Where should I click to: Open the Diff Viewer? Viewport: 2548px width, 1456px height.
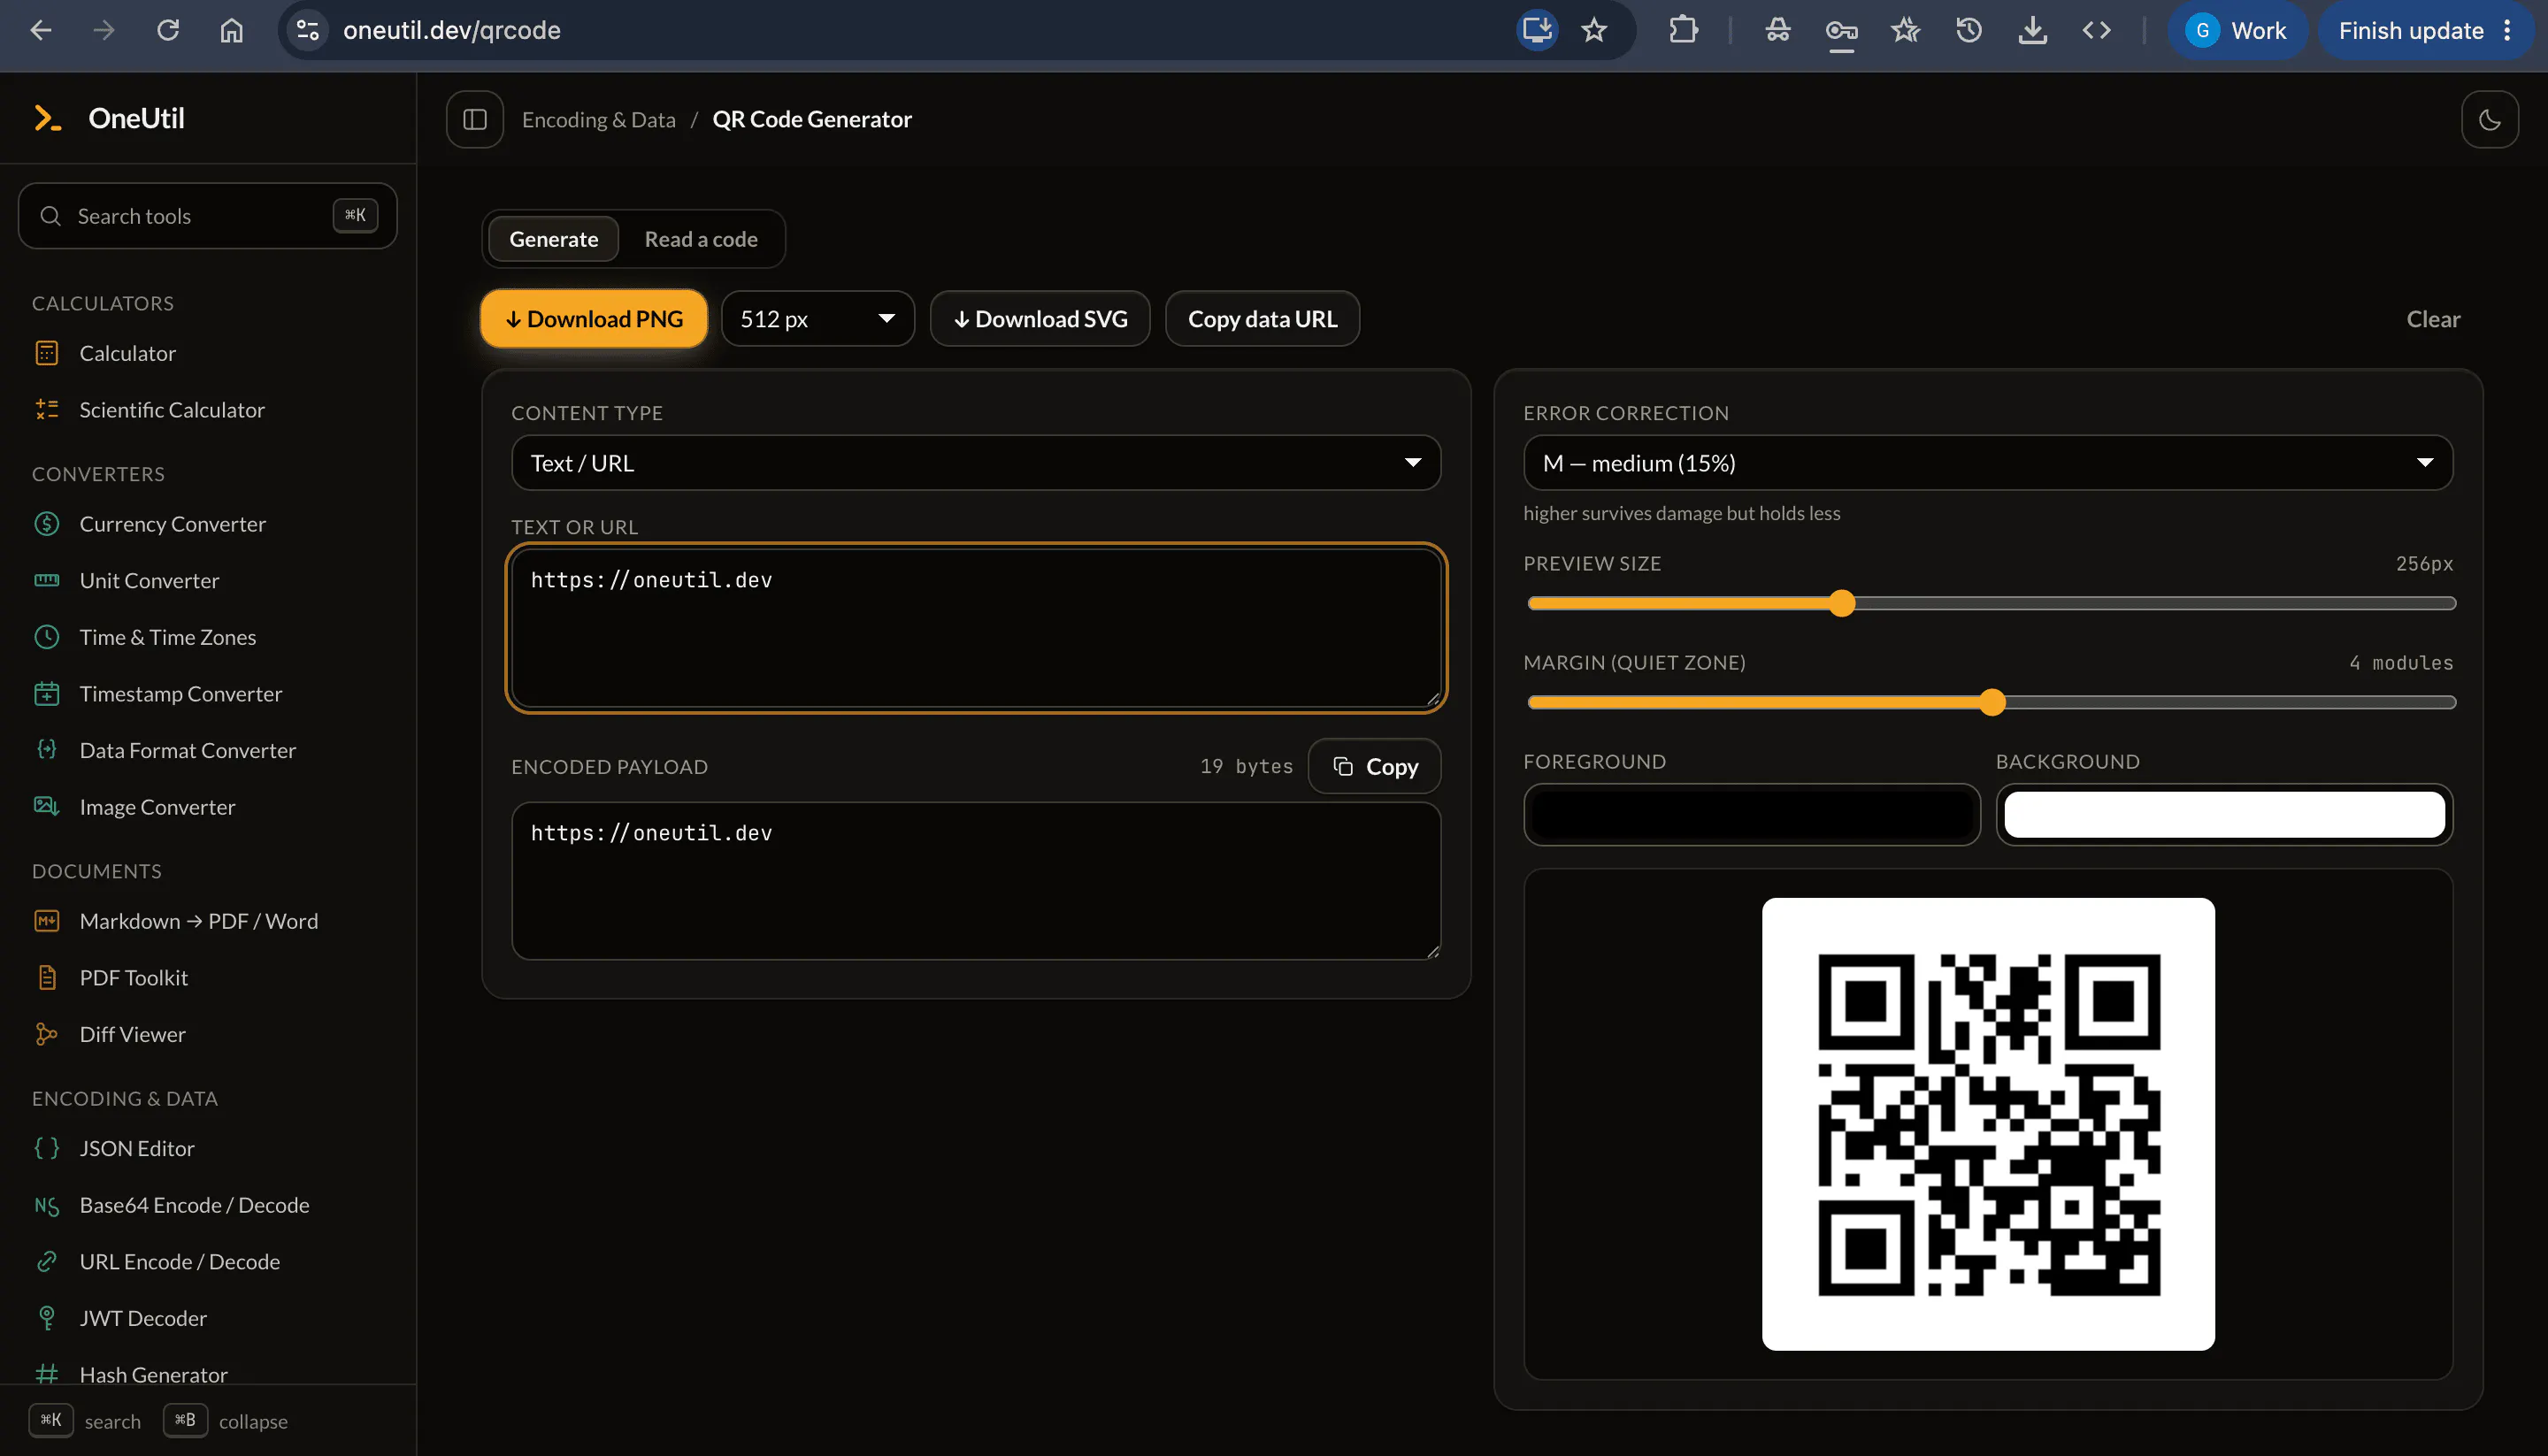(207, 1034)
